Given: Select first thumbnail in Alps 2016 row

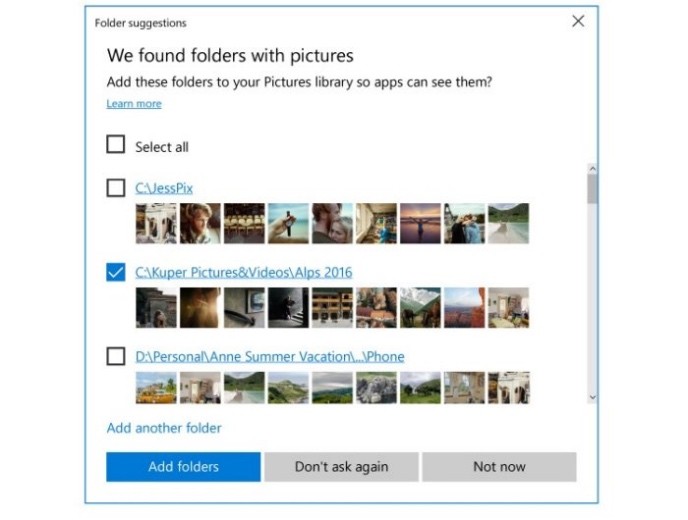Looking at the screenshot, I should click(x=155, y=308).
